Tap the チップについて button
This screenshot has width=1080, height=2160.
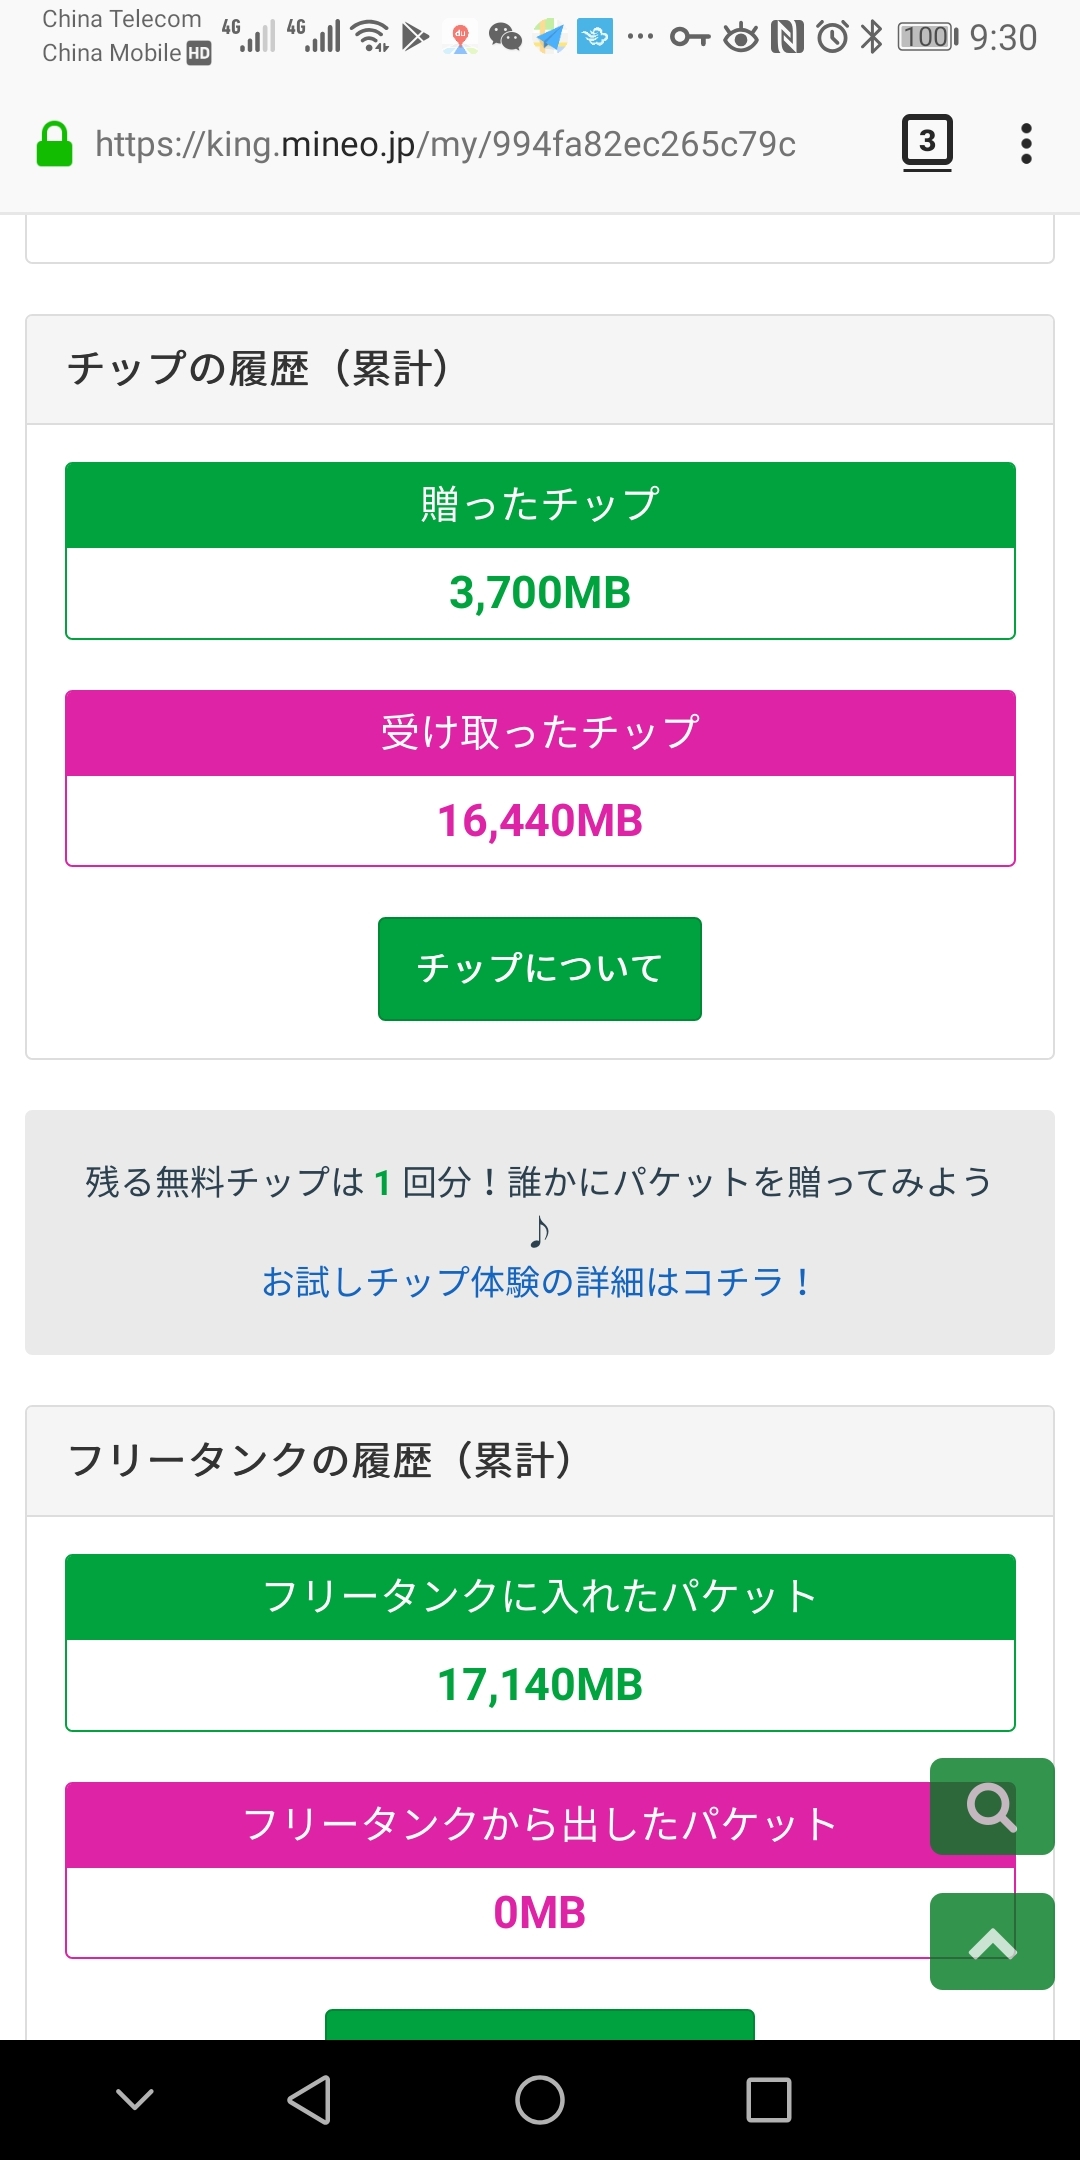point(540,968)
